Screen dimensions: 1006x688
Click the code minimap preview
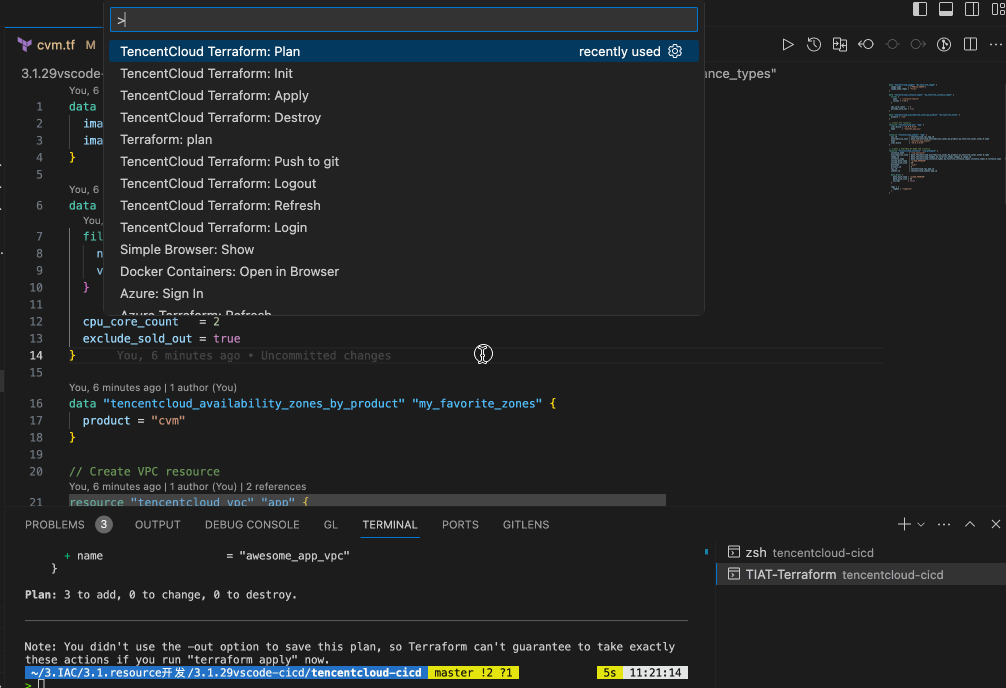tap(943, 138)
